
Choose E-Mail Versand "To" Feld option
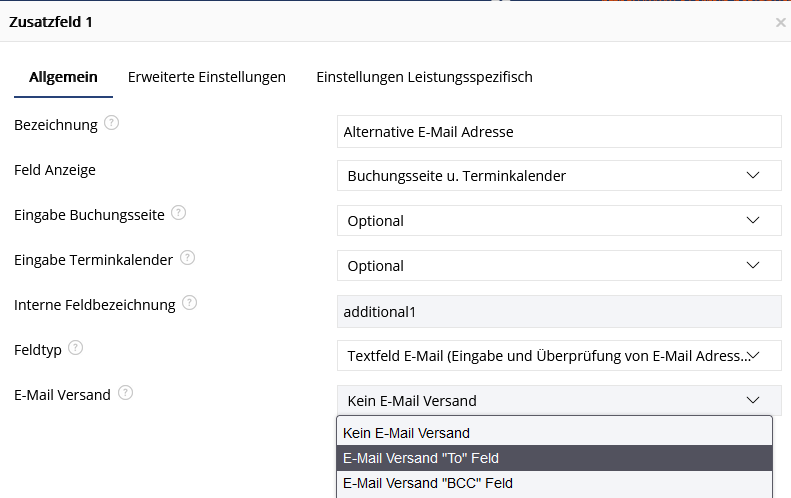click(x=554, y=458)
